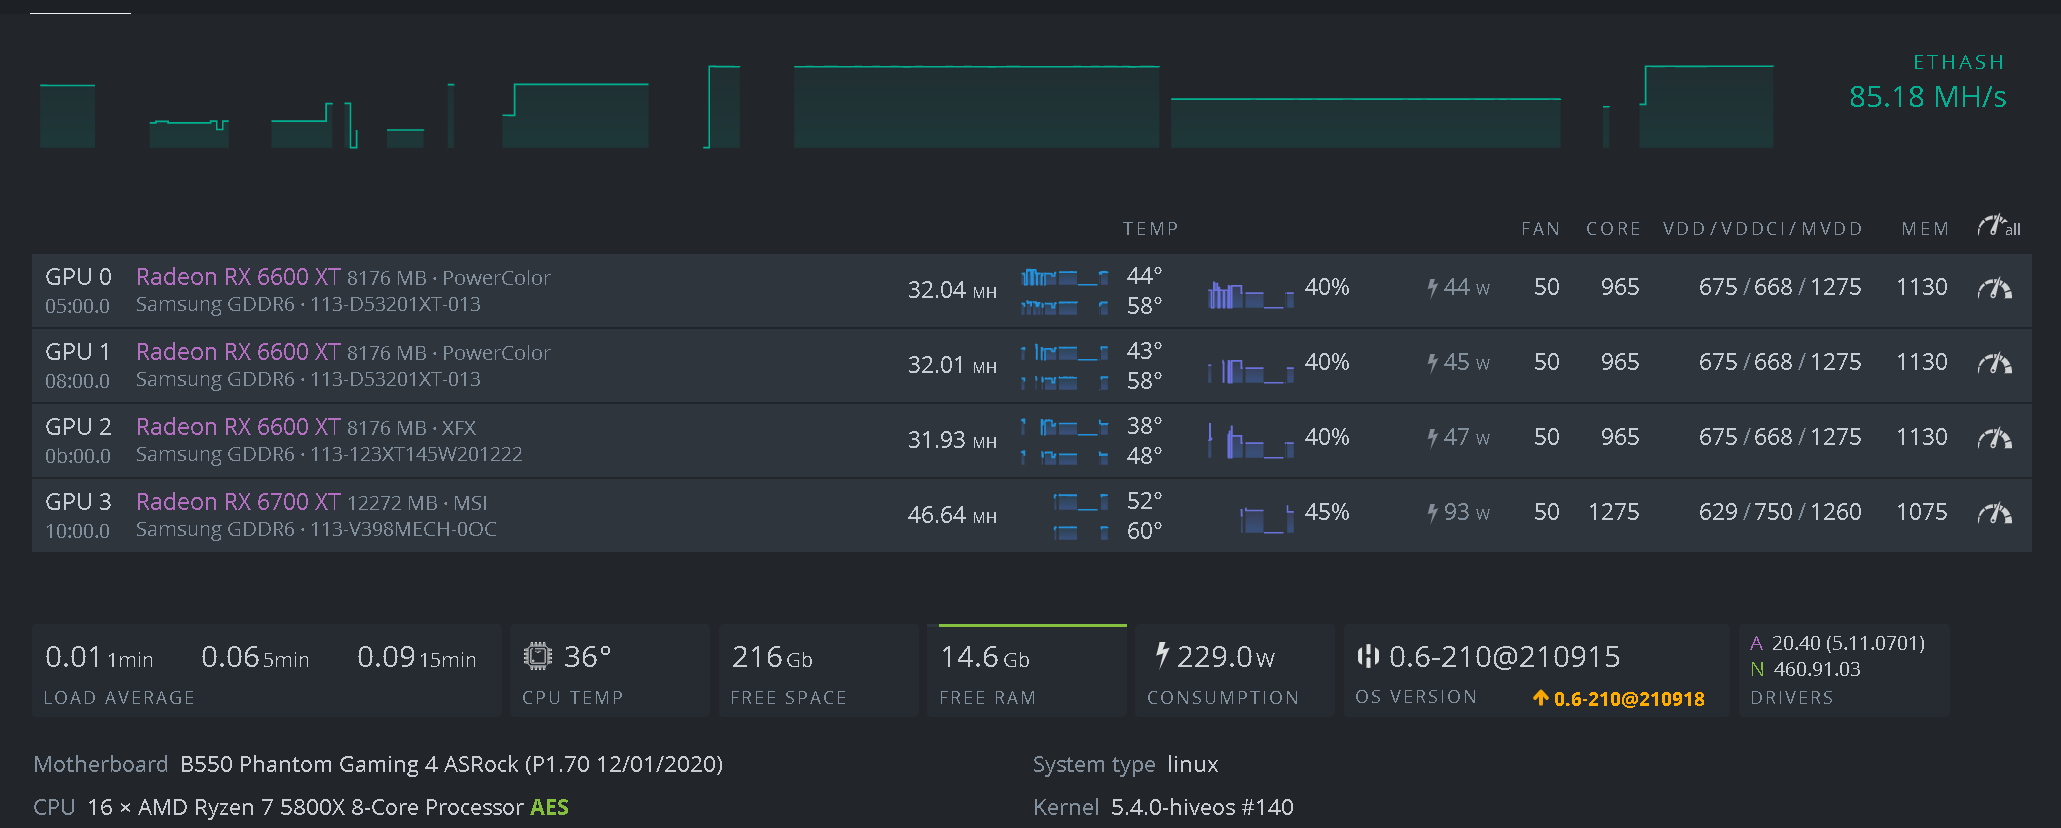
Task: Click the CPU chip temperature icon
Action: click(x=538, y=656)
